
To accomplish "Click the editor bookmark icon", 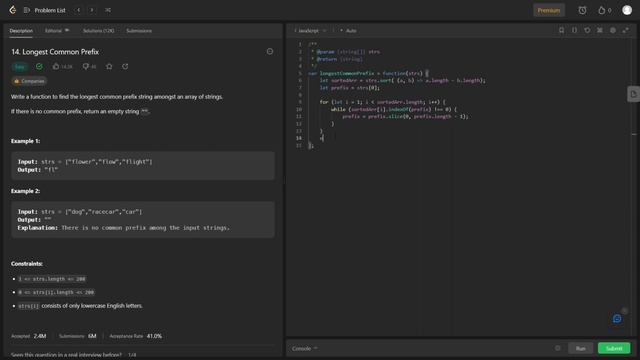I will 562,30.
